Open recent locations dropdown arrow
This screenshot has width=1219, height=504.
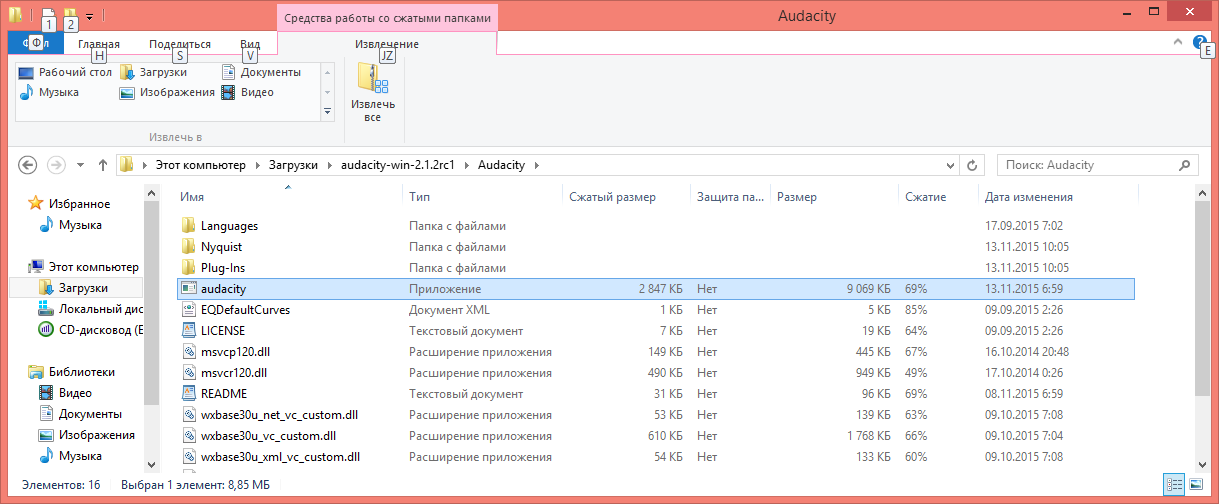[x=80, y=165]
